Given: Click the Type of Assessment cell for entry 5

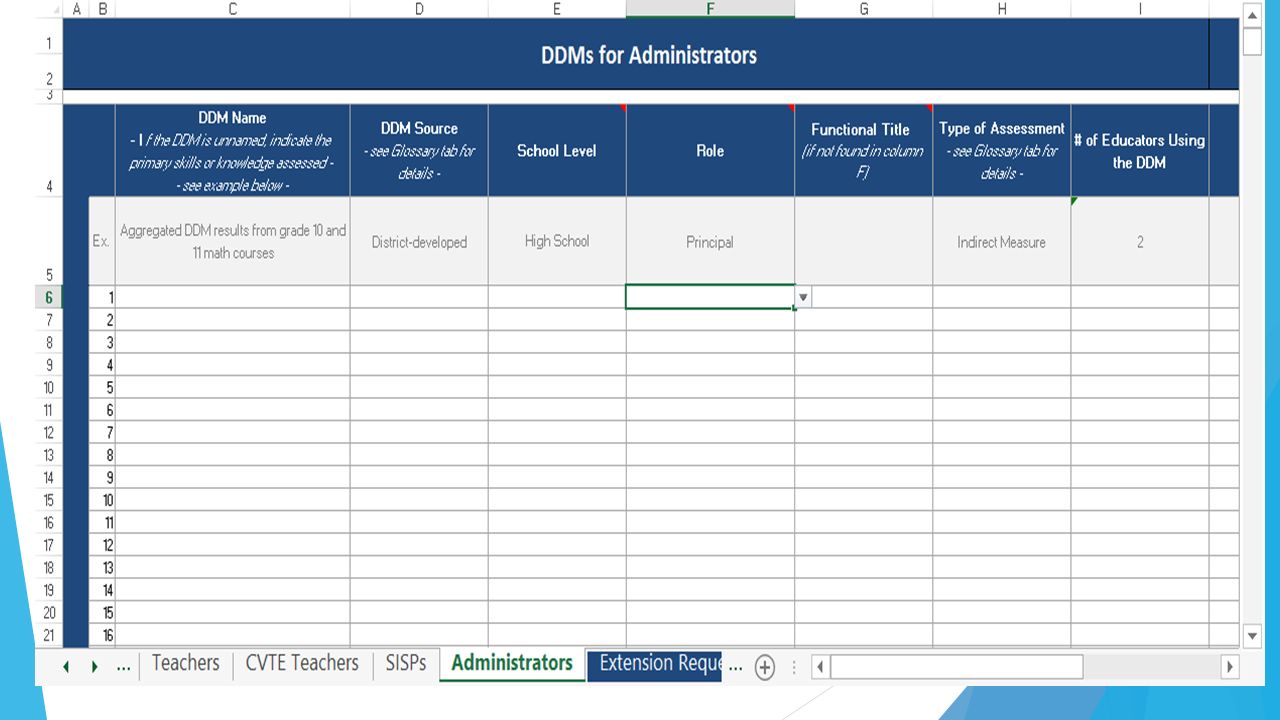Looking at the screenshot, I should pos(1002,387).
